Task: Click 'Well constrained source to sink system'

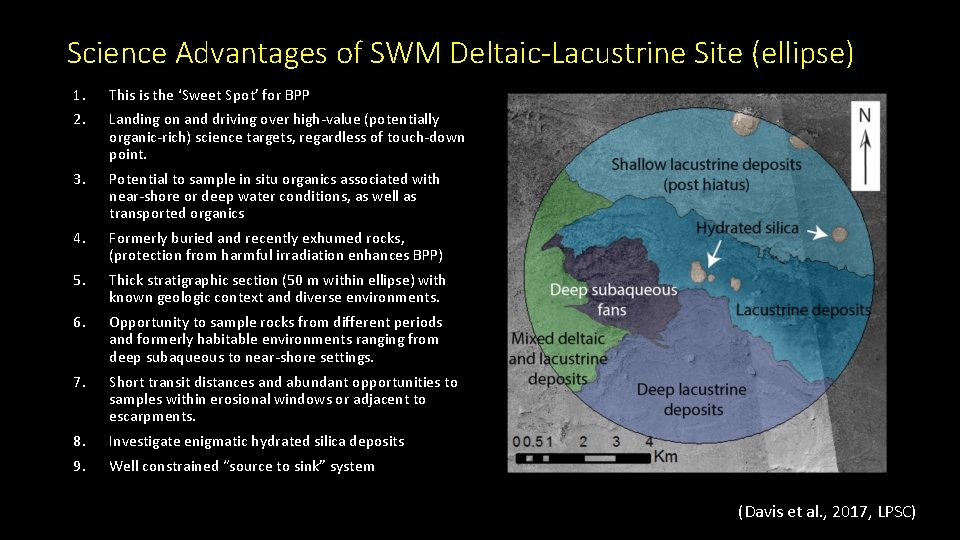Action: [241, 466]
